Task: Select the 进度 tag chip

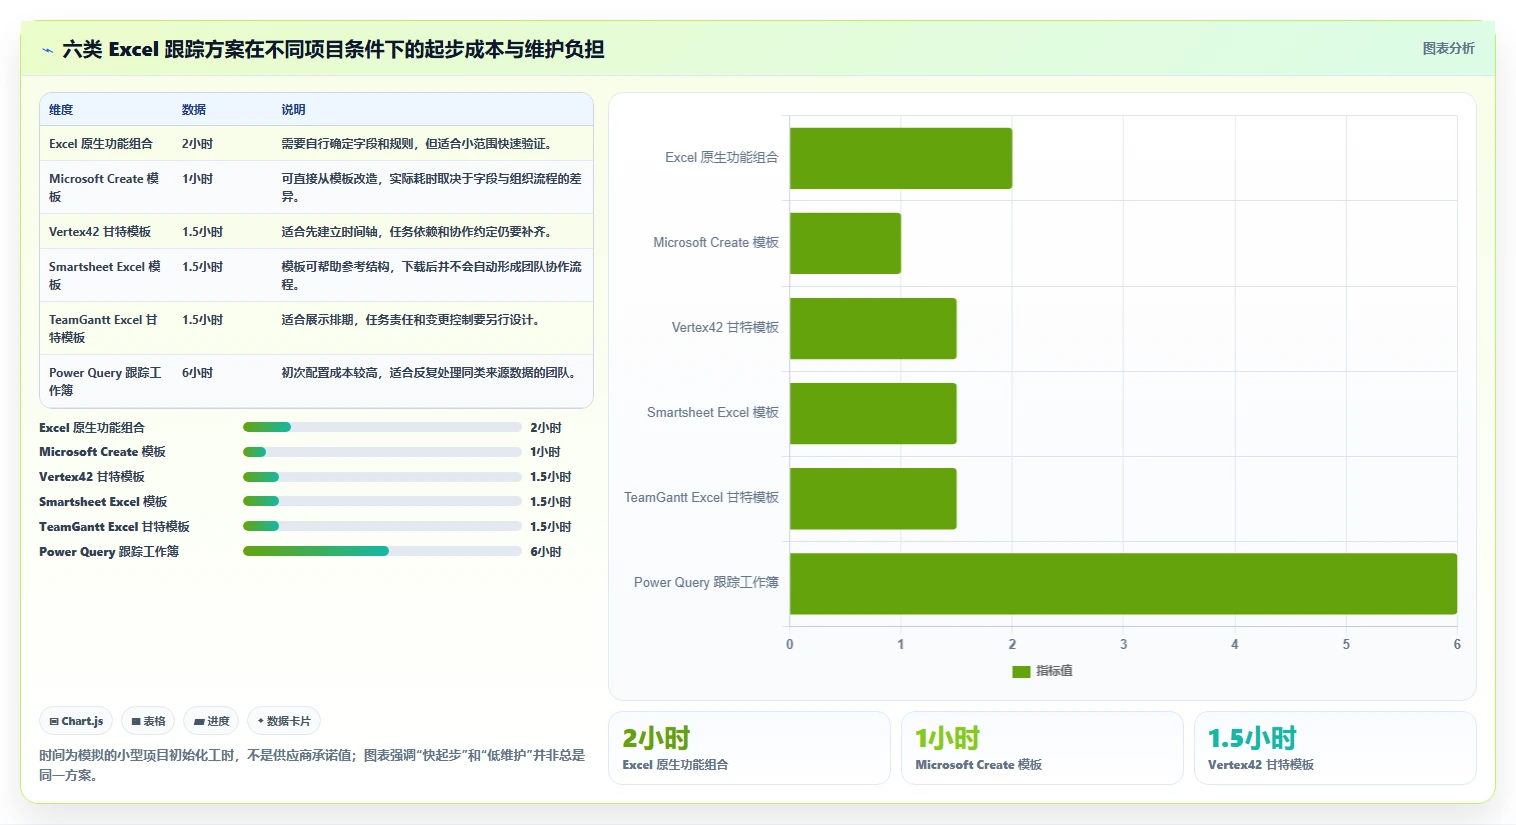Action: coord(211,721)
